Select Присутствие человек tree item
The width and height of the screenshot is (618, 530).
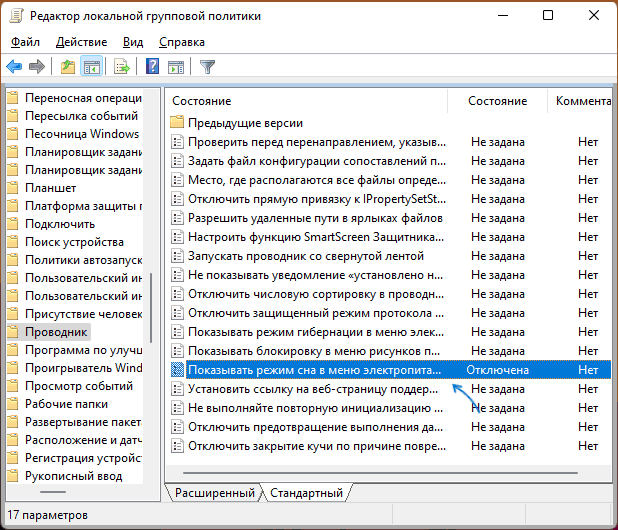click(x=84, y=314)
